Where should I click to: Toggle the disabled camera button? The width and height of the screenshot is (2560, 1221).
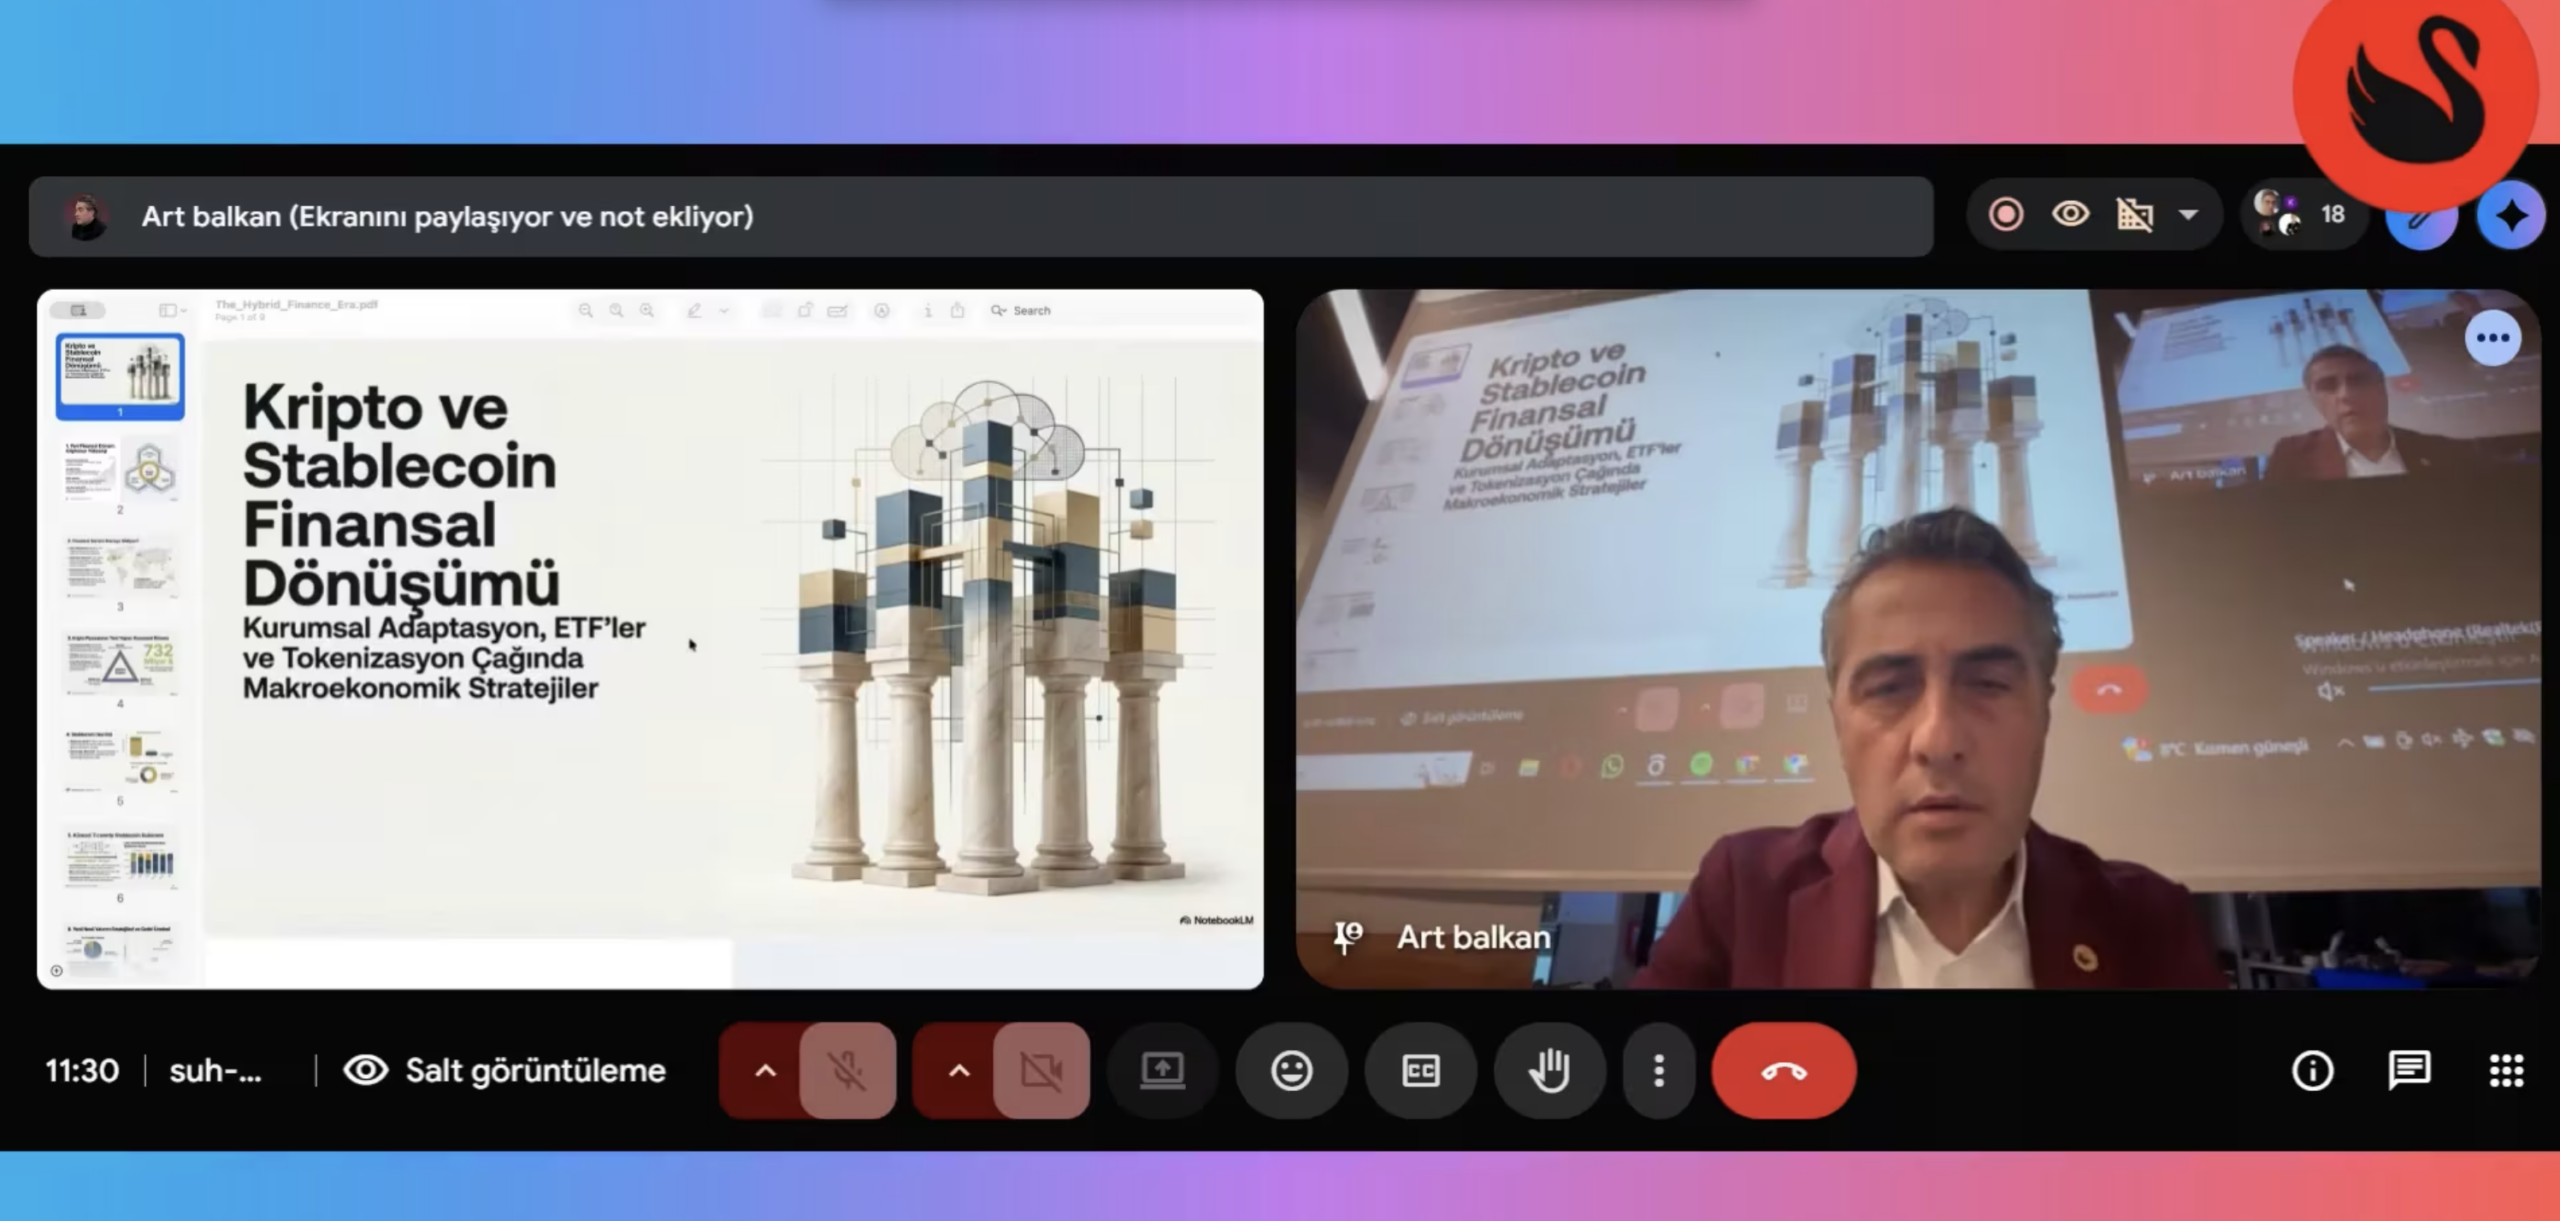(x=1040, y=1071)
